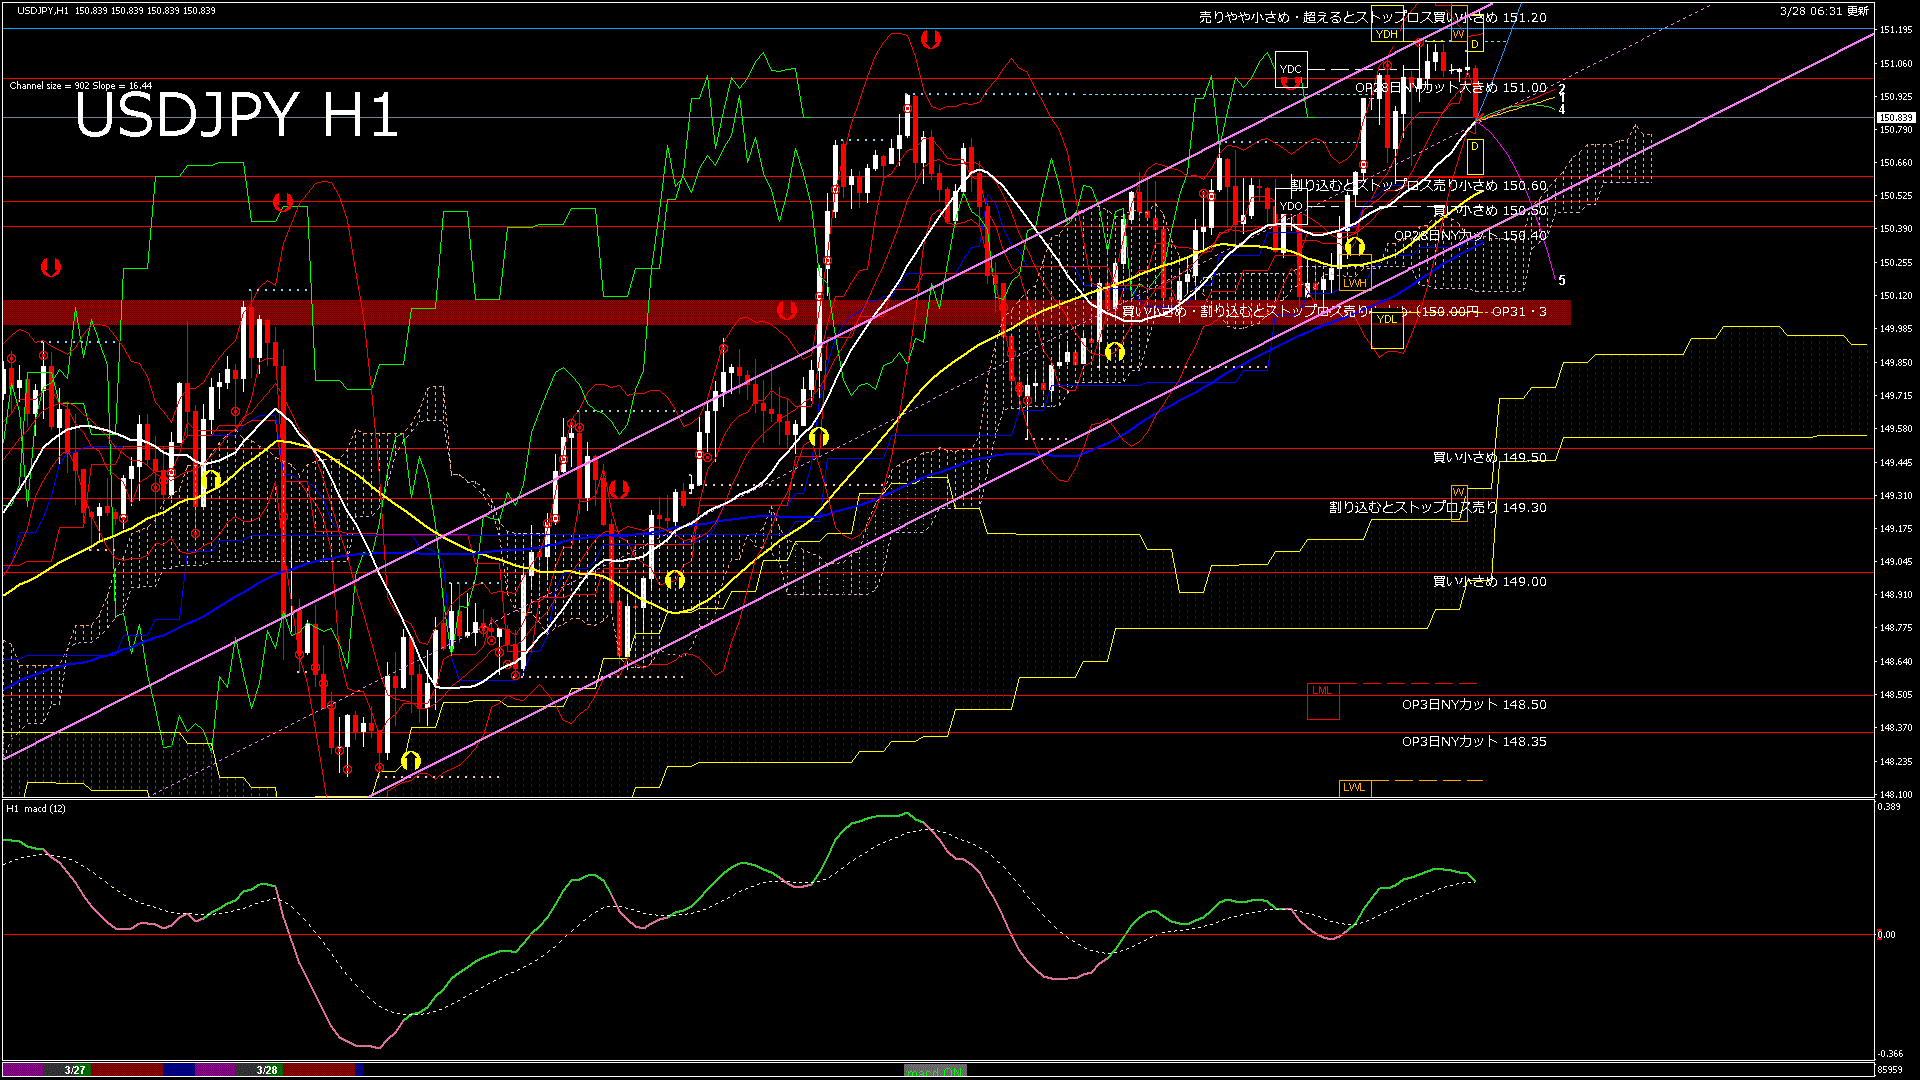Select the YDC yesterday-close marker box
Viewport: 1920px width, 1080px height.
click(1291, 69)
